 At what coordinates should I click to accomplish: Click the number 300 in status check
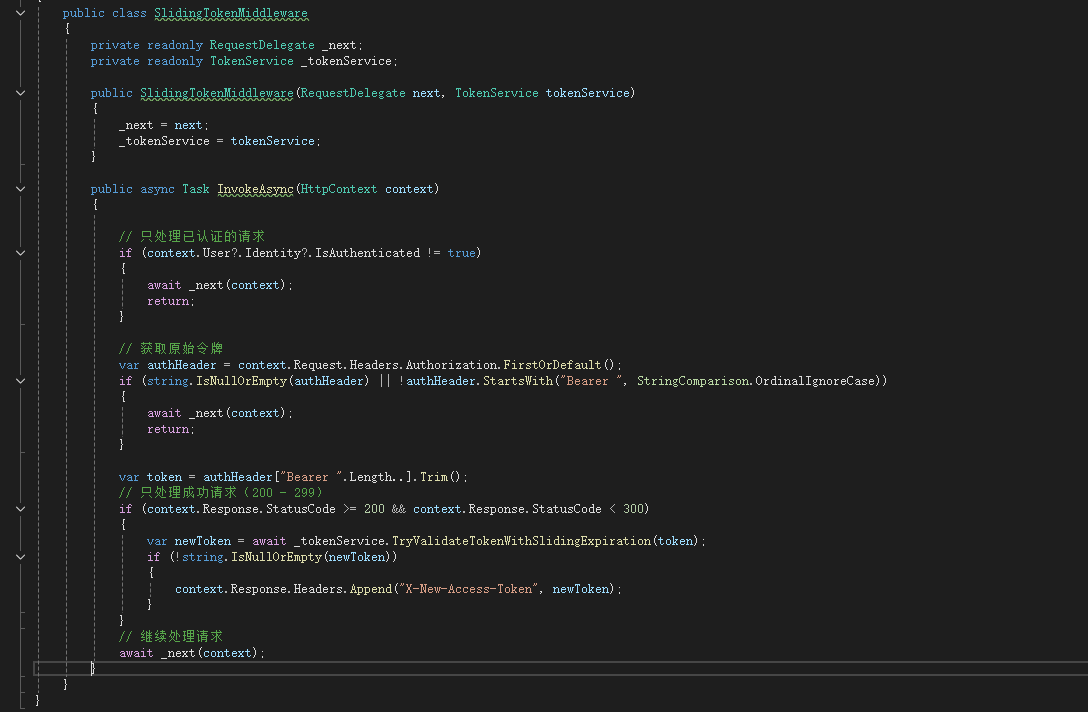[633, 509]
